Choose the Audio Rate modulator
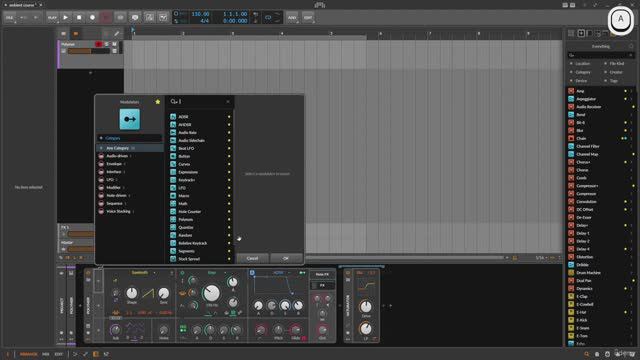This screenshot has width=640, height=360. (x=200, y=133)
